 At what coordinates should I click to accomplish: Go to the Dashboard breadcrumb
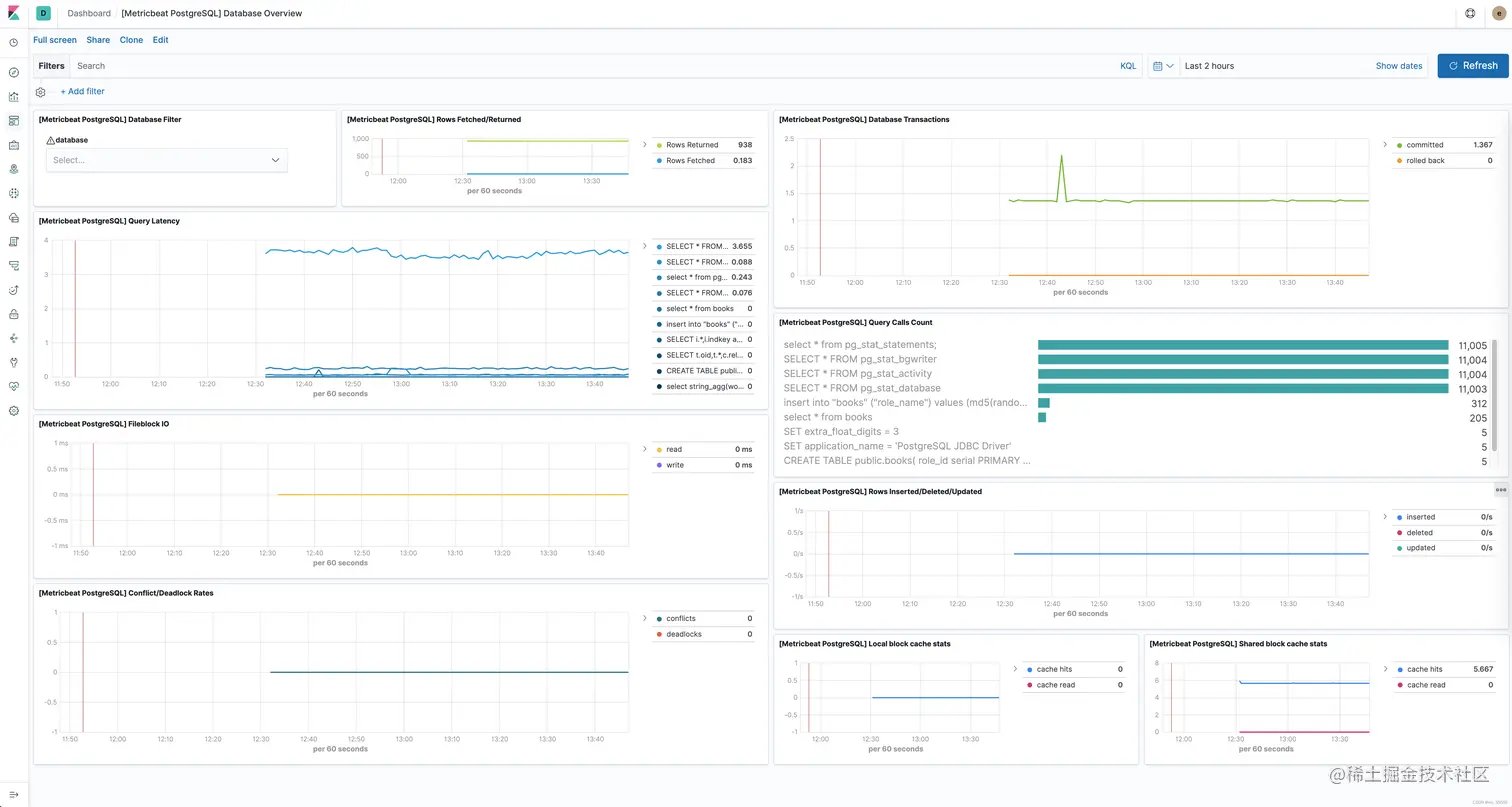tap(89, 13)
